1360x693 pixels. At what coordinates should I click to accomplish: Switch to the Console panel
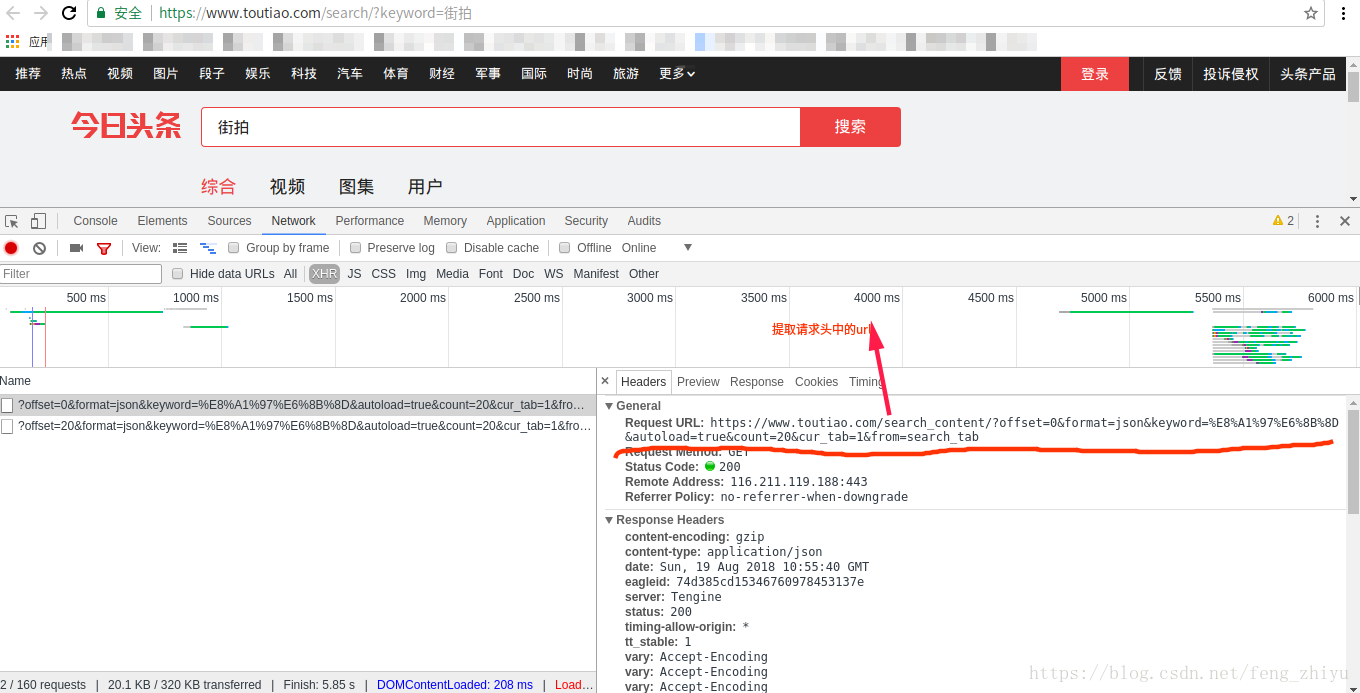tap(95, 221)
